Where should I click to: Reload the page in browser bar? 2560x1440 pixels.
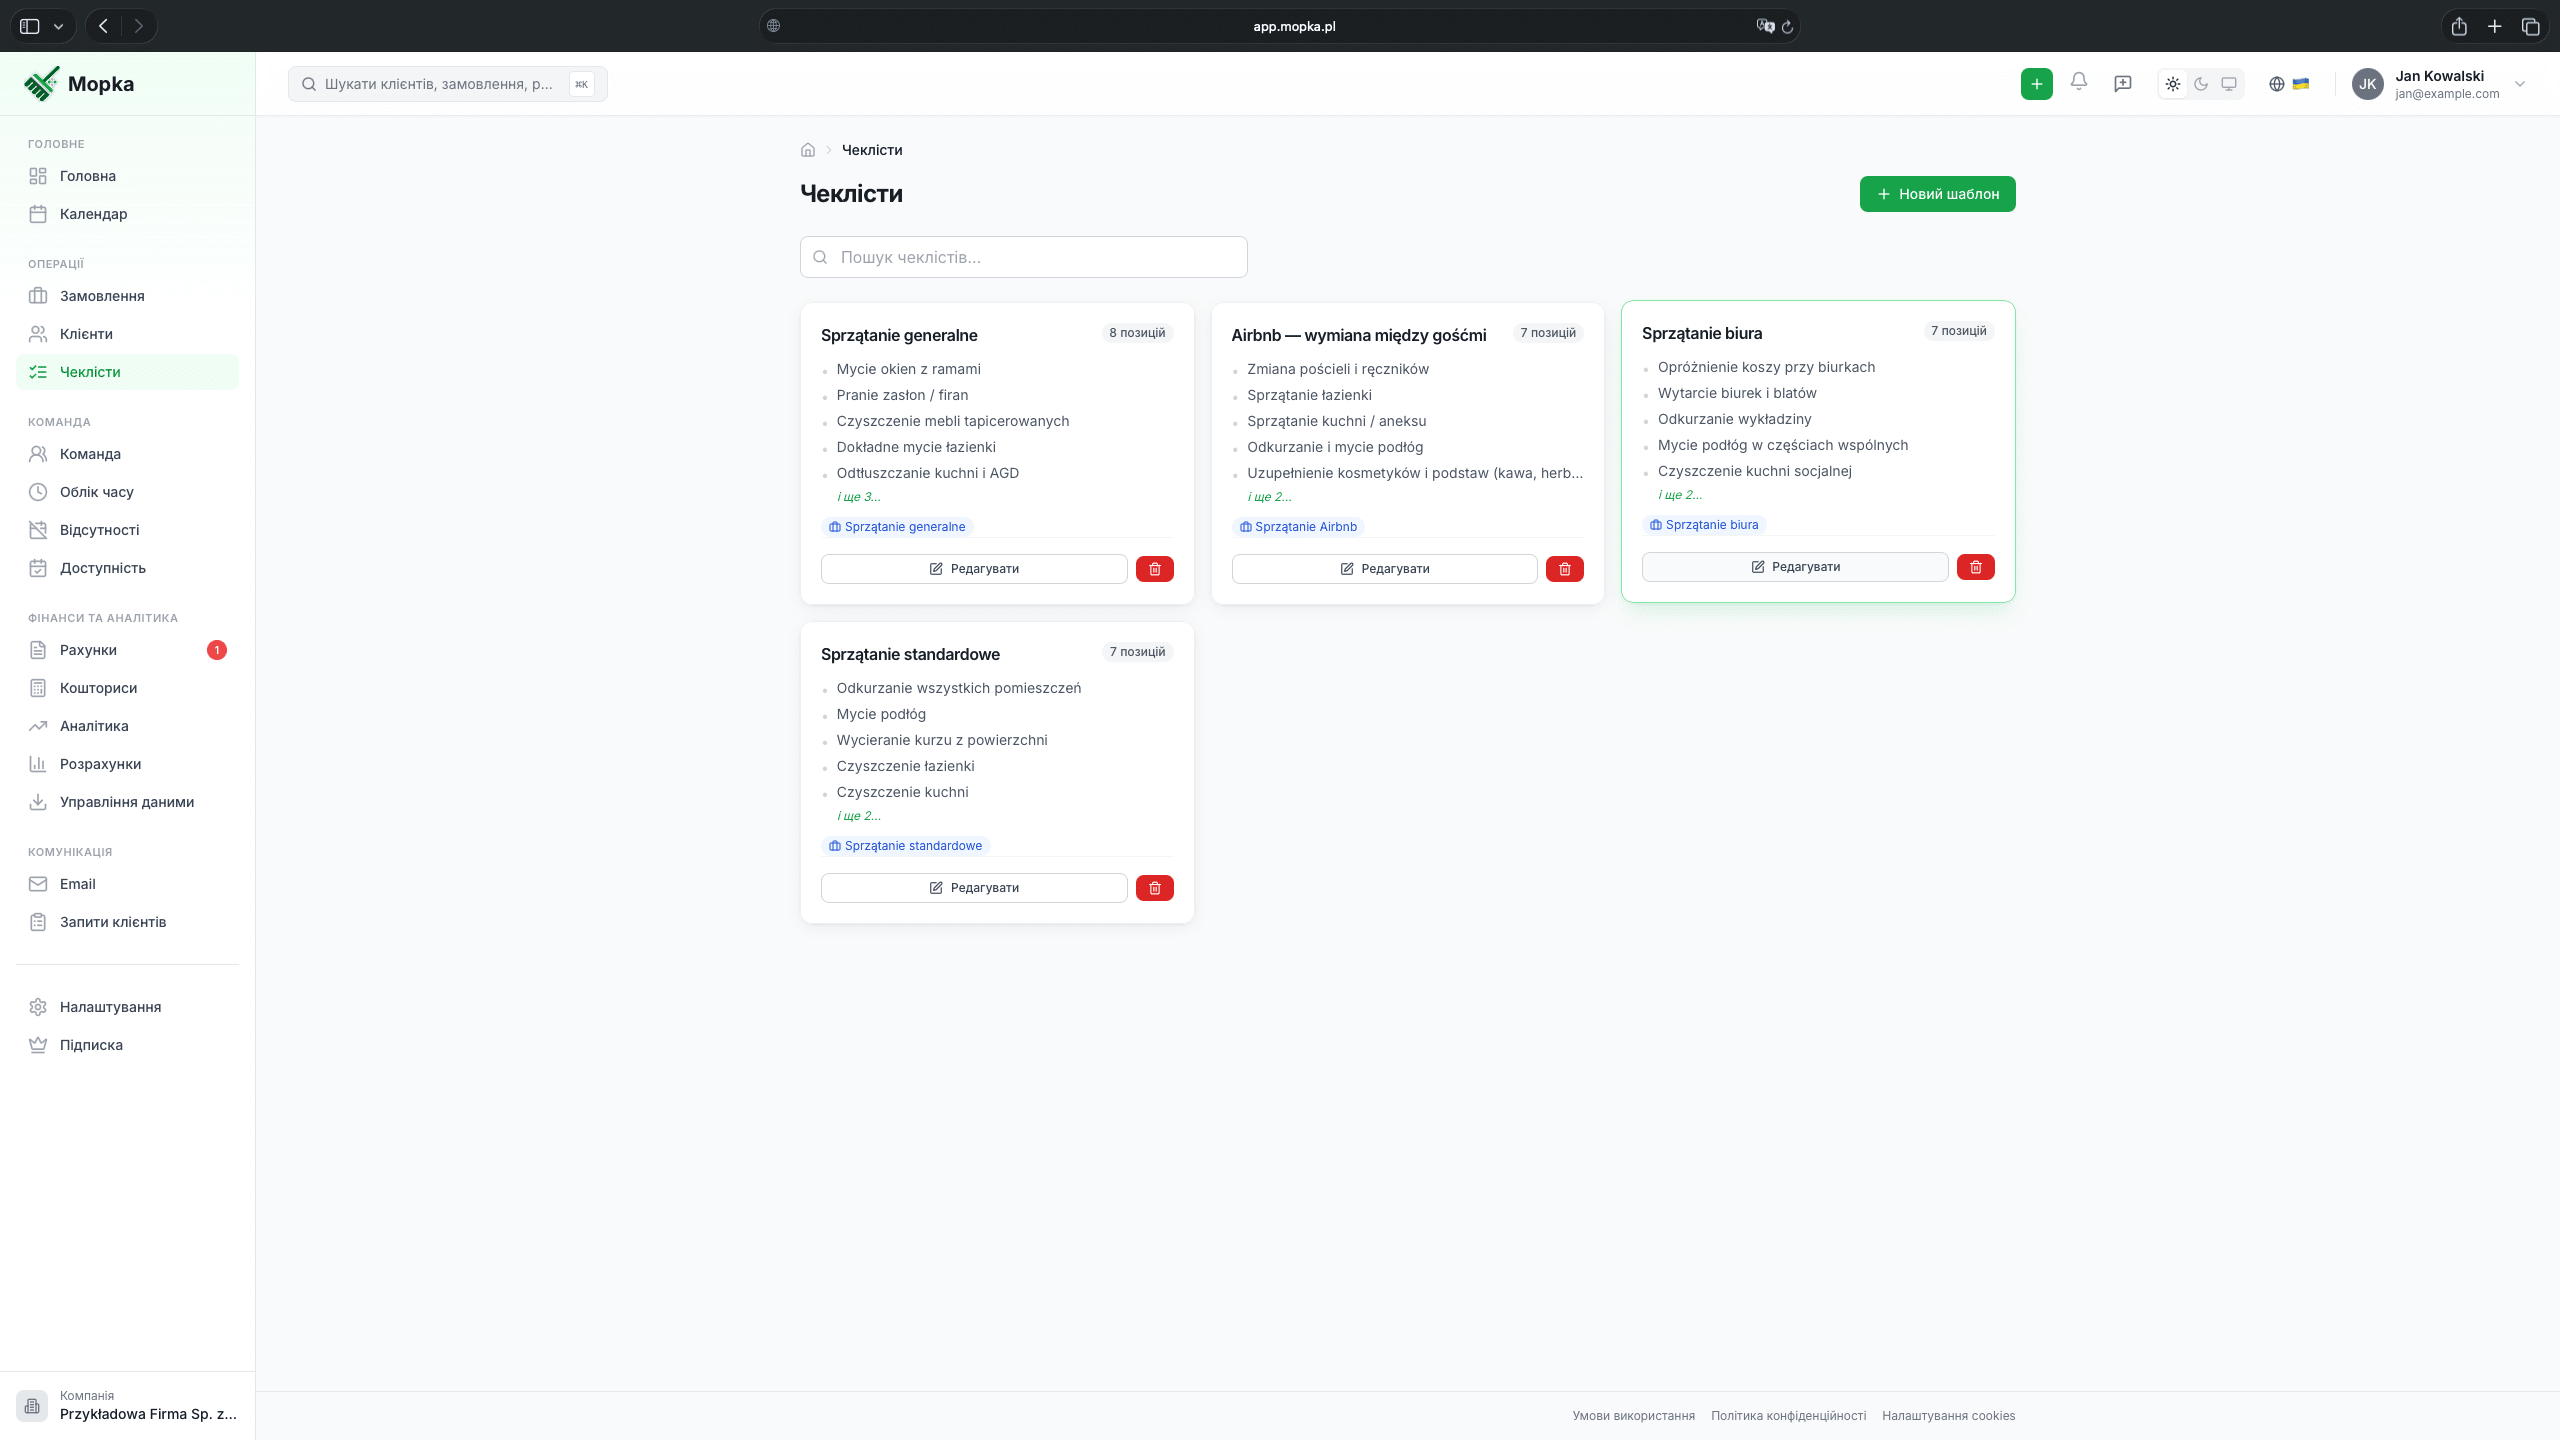(x=1787, y=26)
